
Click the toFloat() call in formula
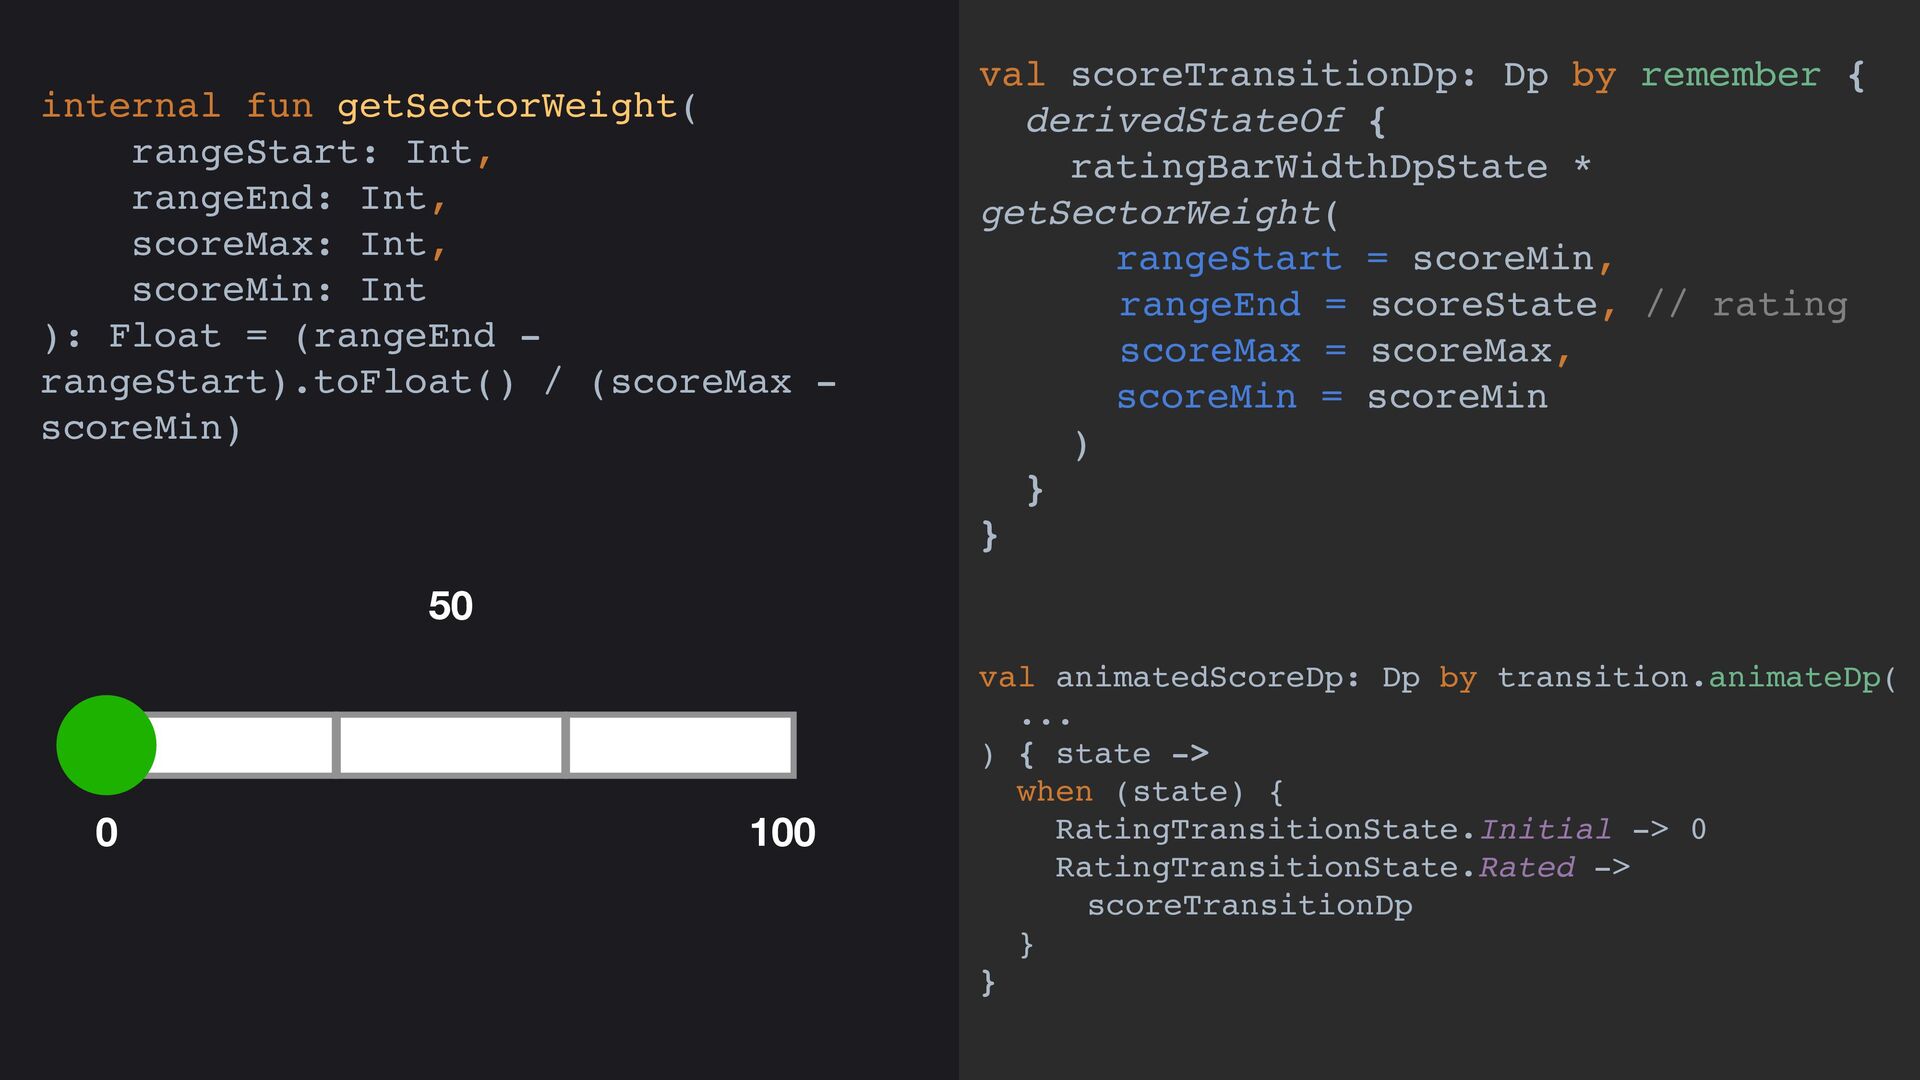(x=414, y=382)
